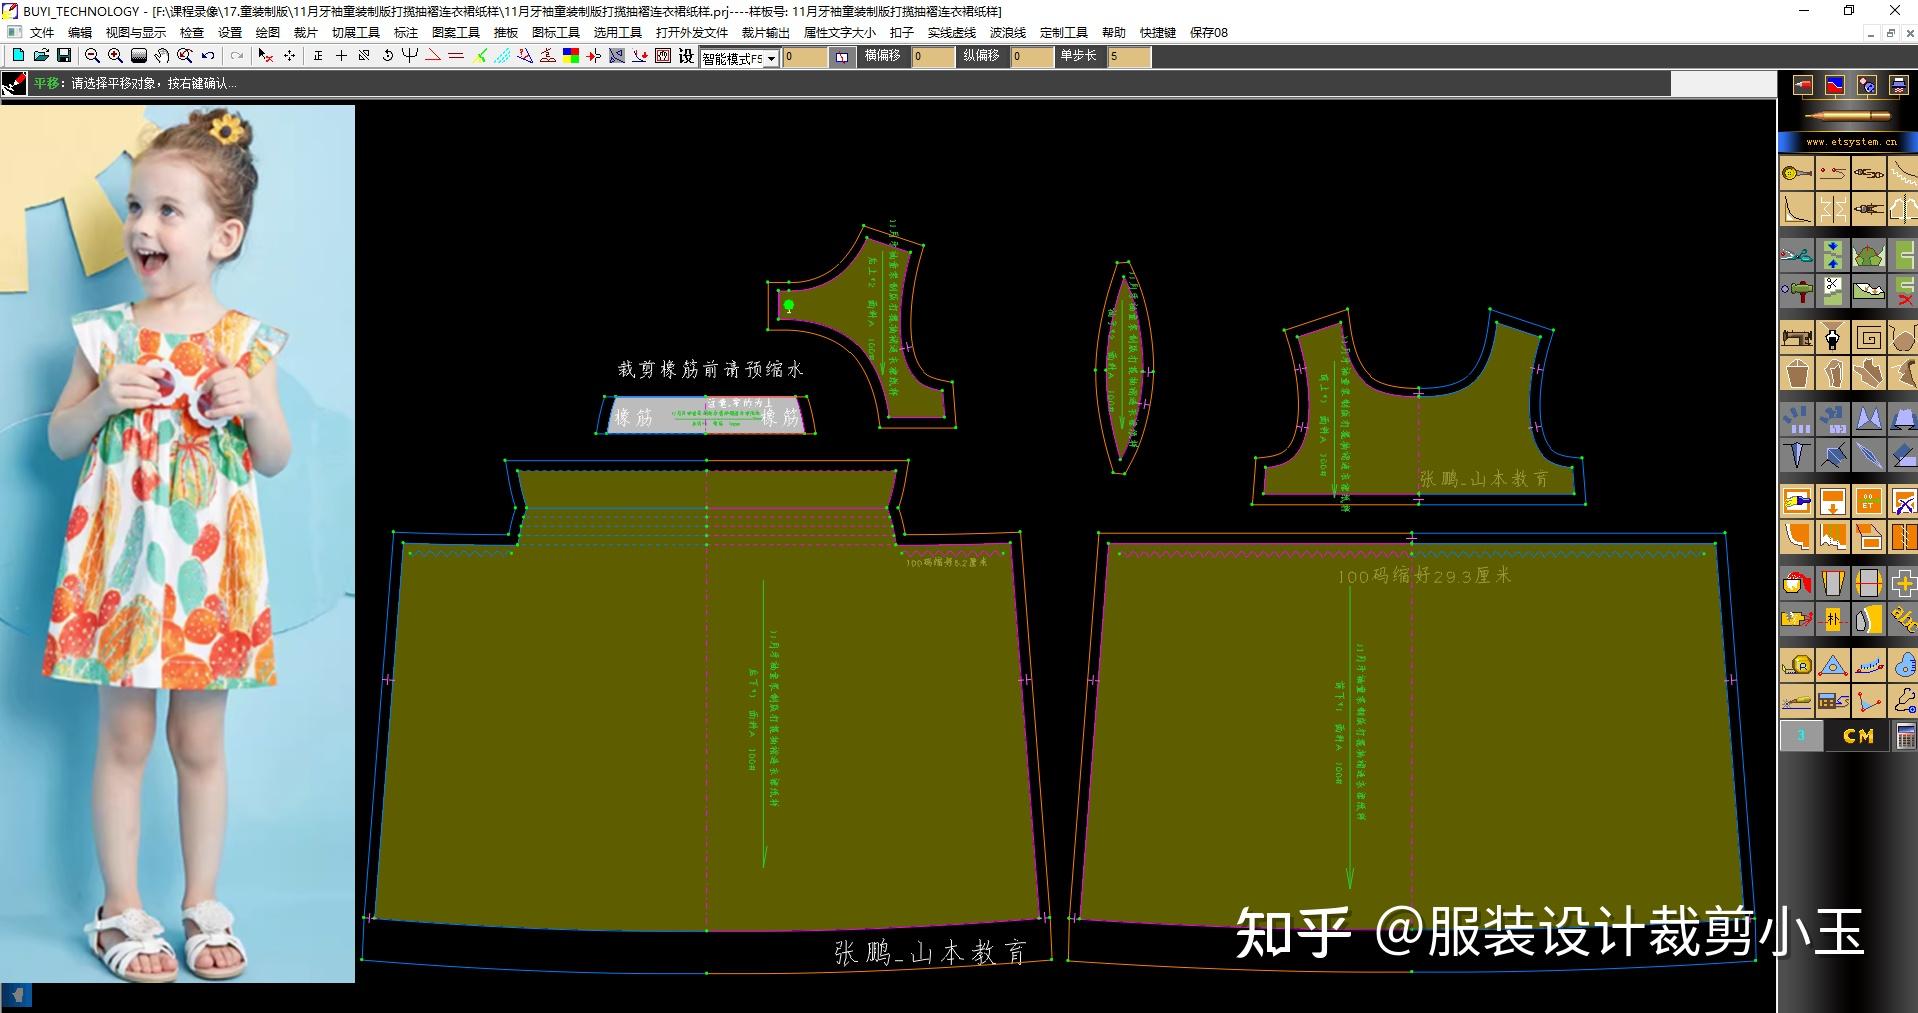Select the scissors tool in right panel
This screenshot has height=1013, width=1918.
pos(1797,254)
